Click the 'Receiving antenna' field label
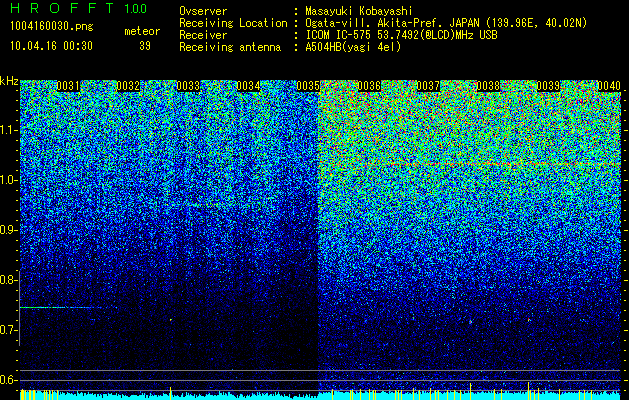629x400 pixels. point(230,47)
